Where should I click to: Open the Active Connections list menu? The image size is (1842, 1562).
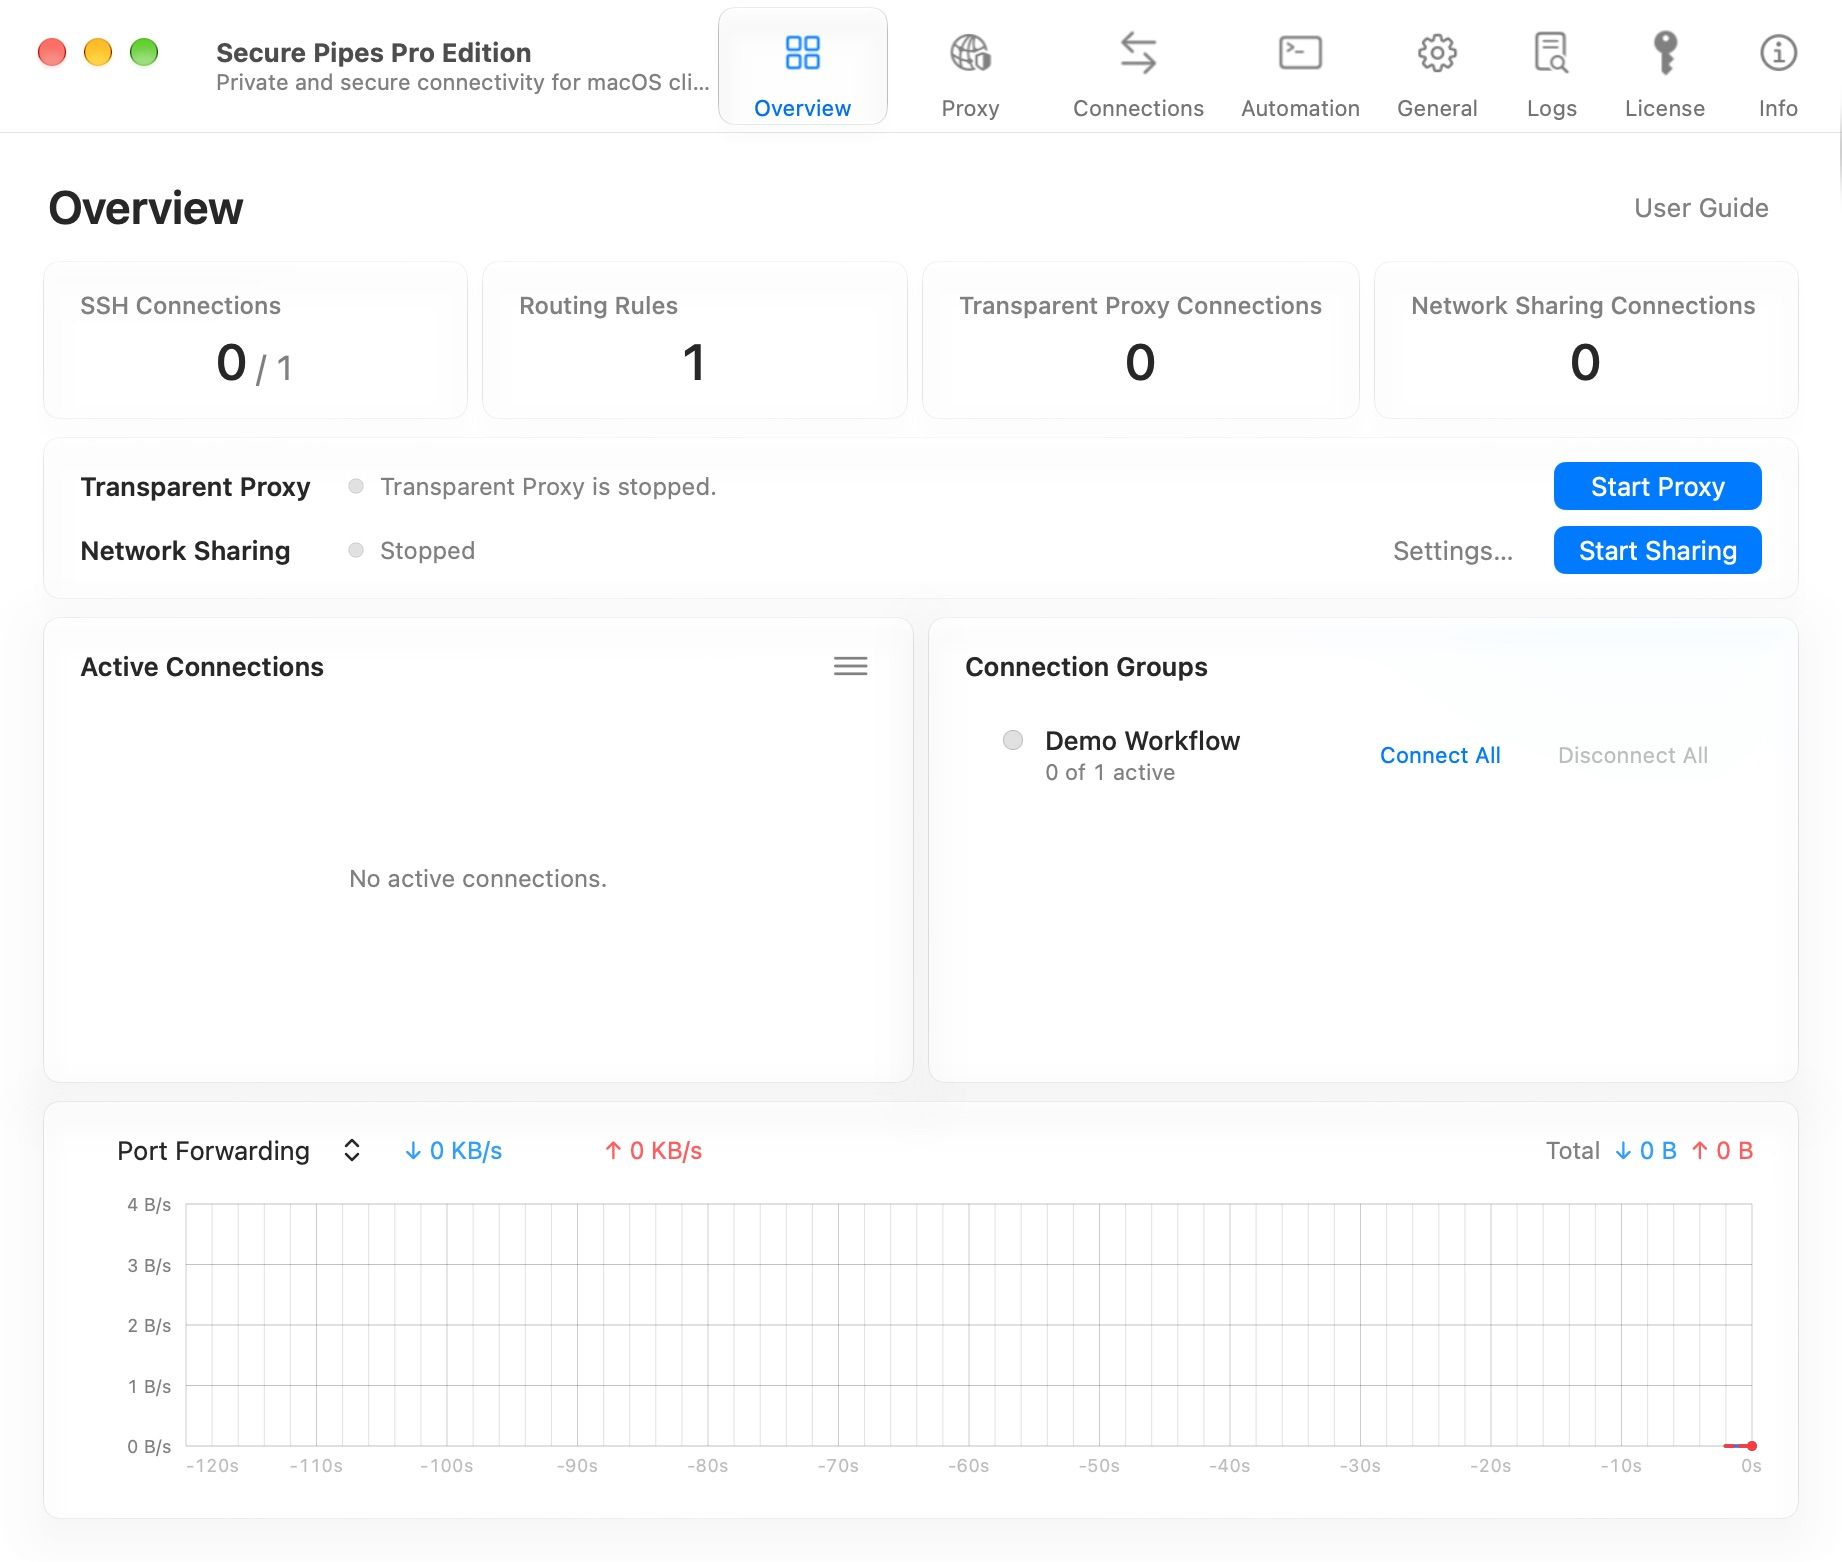[x=851, y=666]
